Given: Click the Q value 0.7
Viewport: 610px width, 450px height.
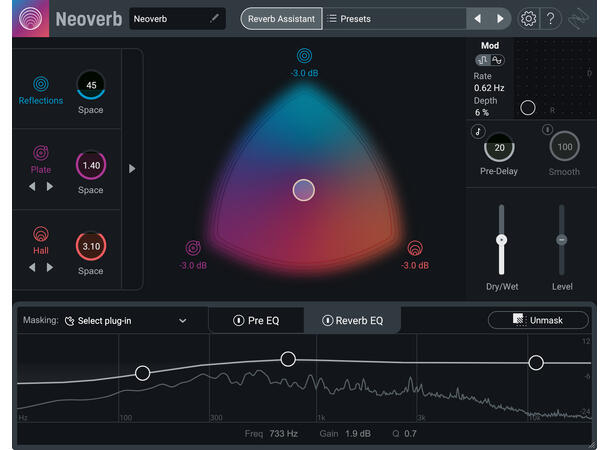Looking at the screenshot, I should coord(410,433).
